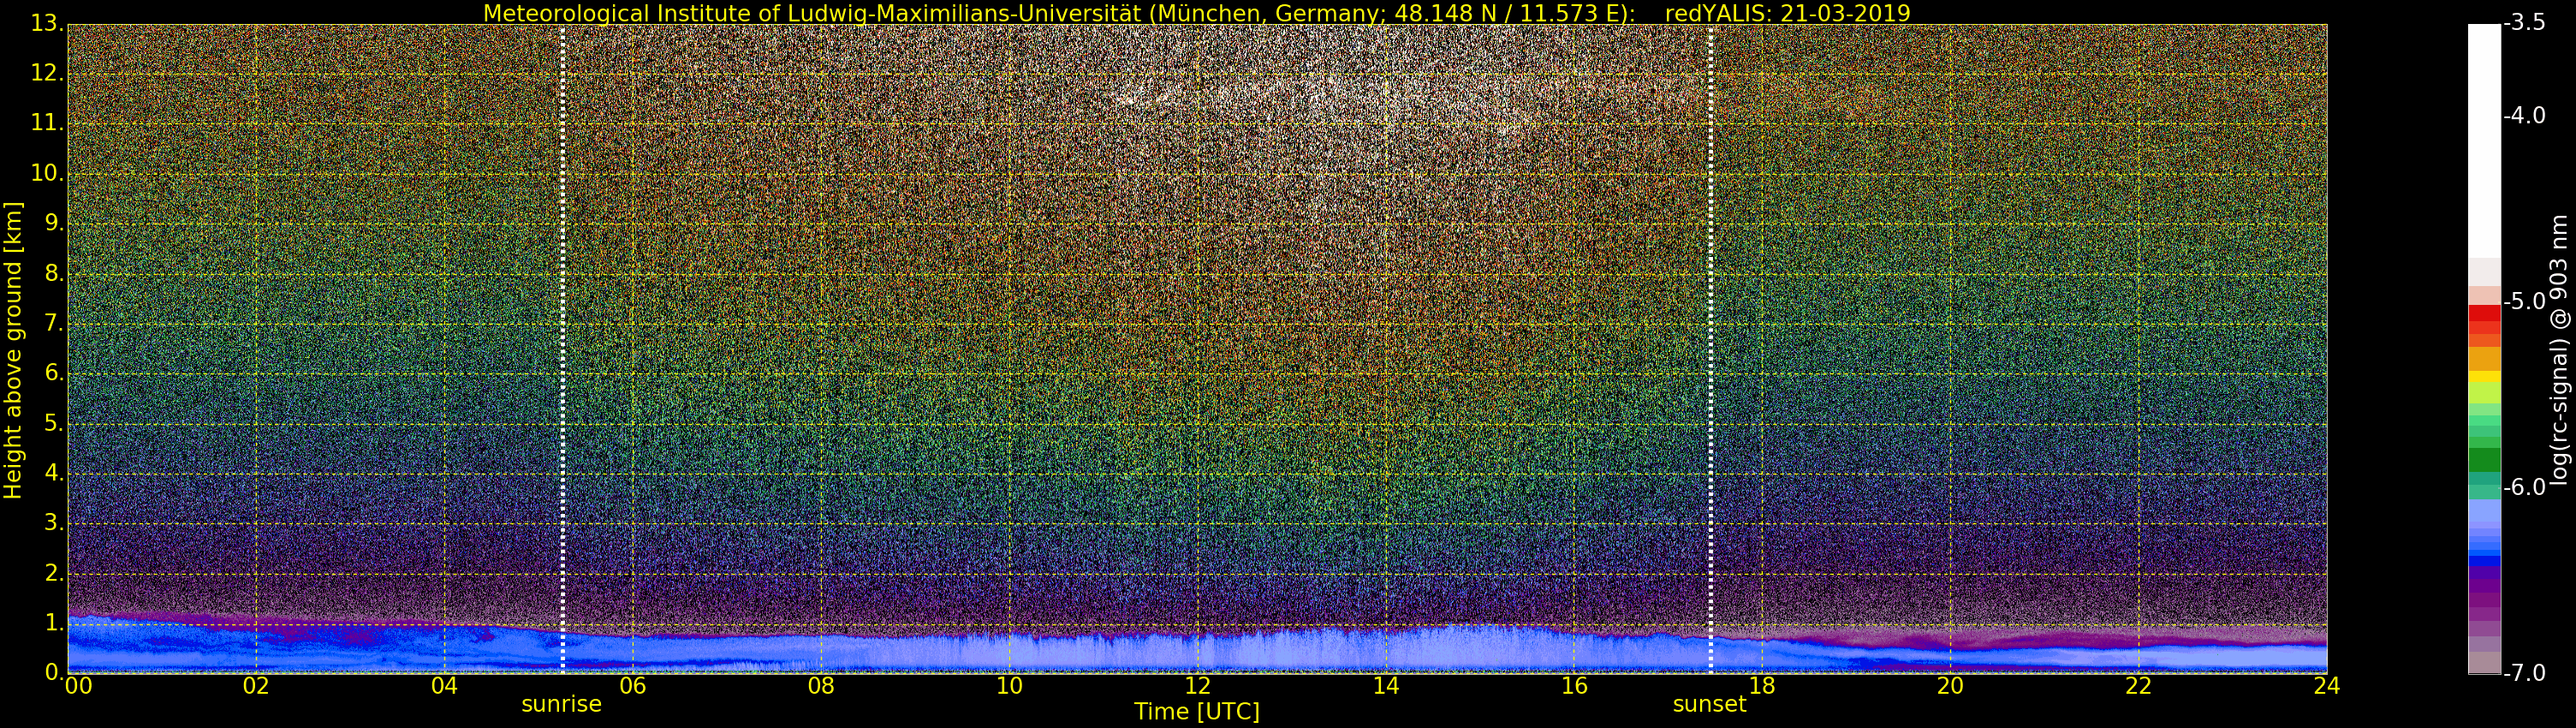Click the '12' time axis tick label
This screenshot has width=2576, height=728.
1197,685
